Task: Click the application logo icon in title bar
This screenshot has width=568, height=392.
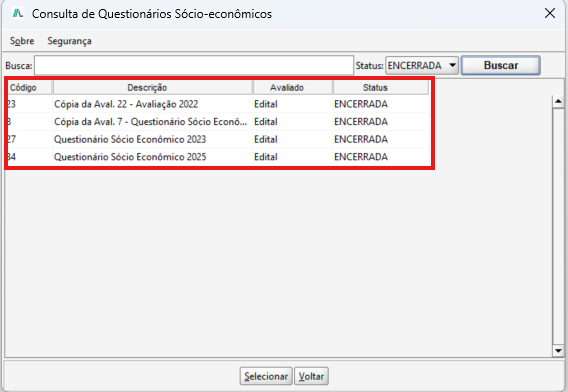Action: point(18,13)
